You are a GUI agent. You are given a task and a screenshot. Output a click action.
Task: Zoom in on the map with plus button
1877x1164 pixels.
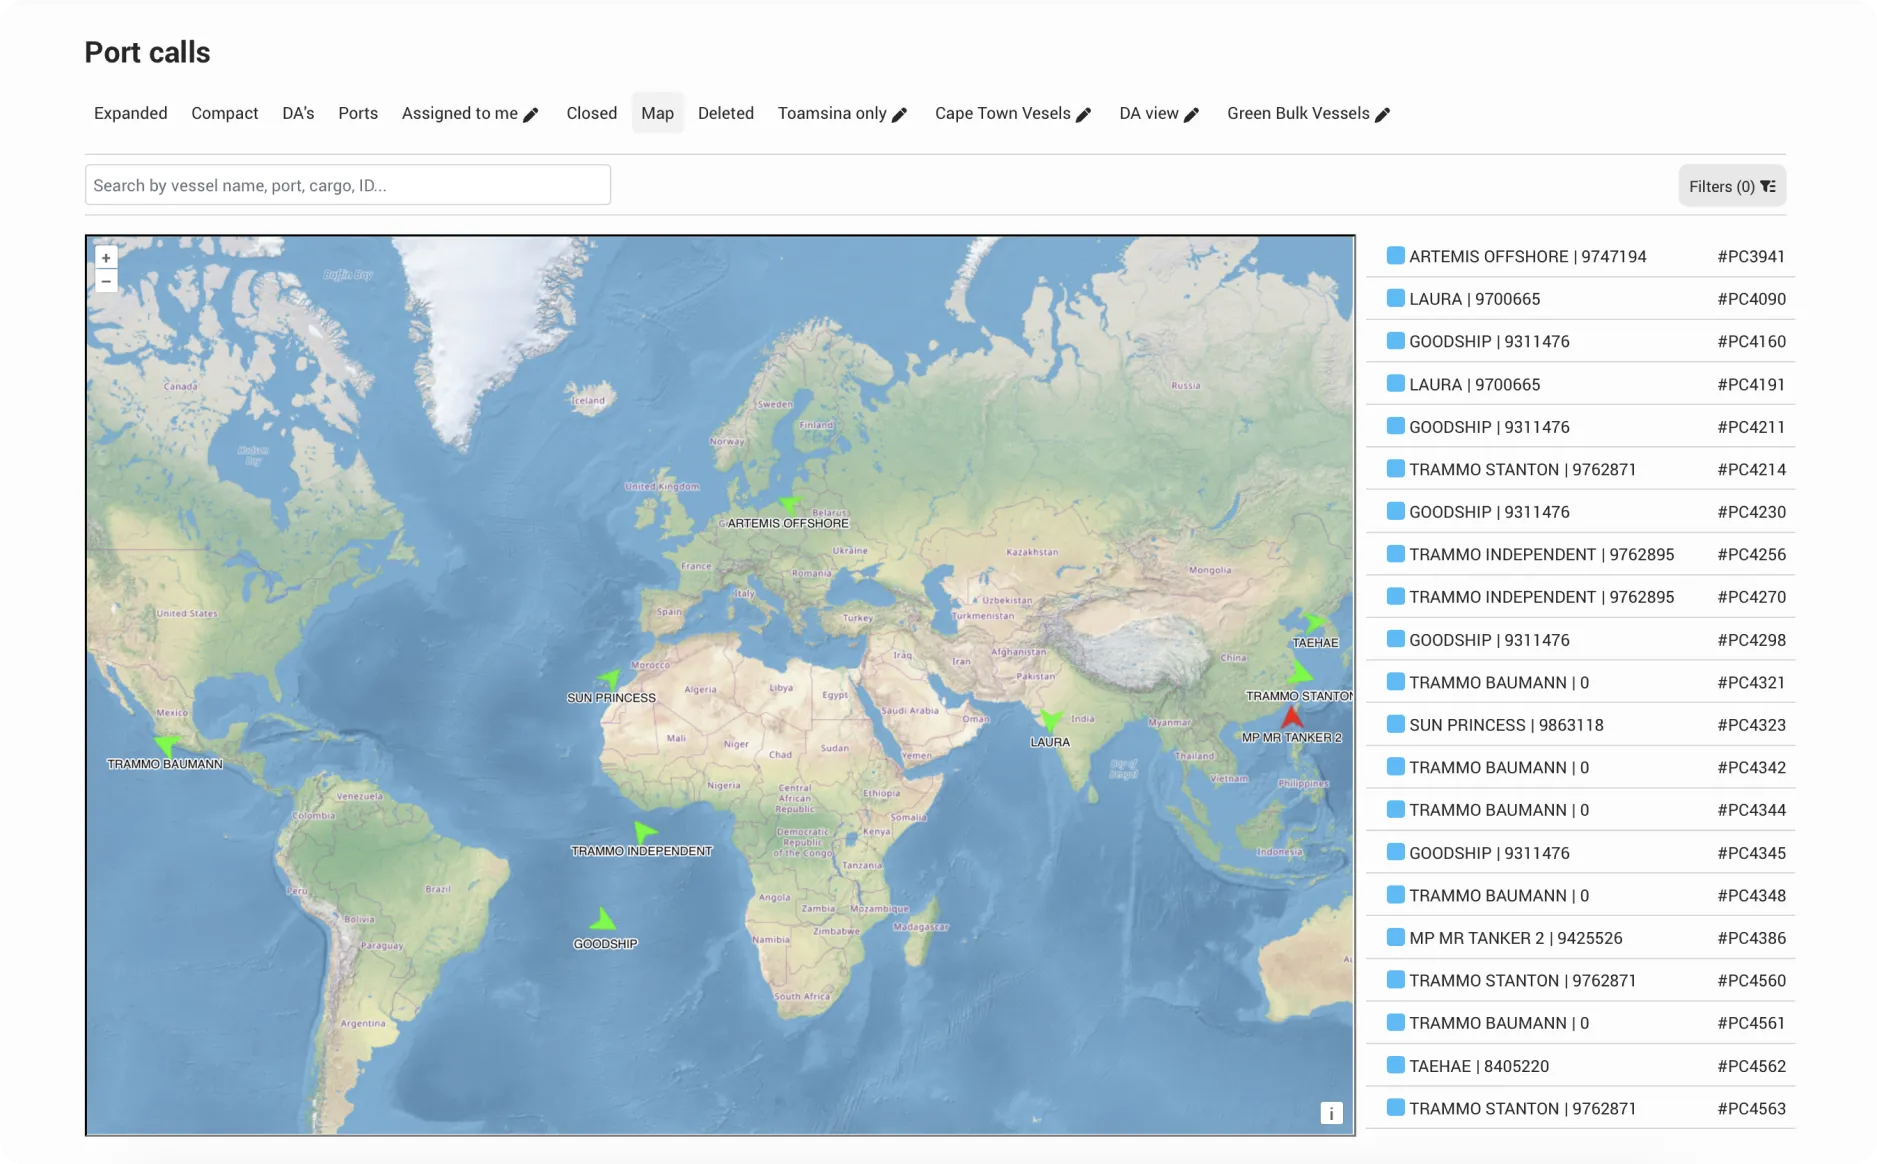click(106, 258)
